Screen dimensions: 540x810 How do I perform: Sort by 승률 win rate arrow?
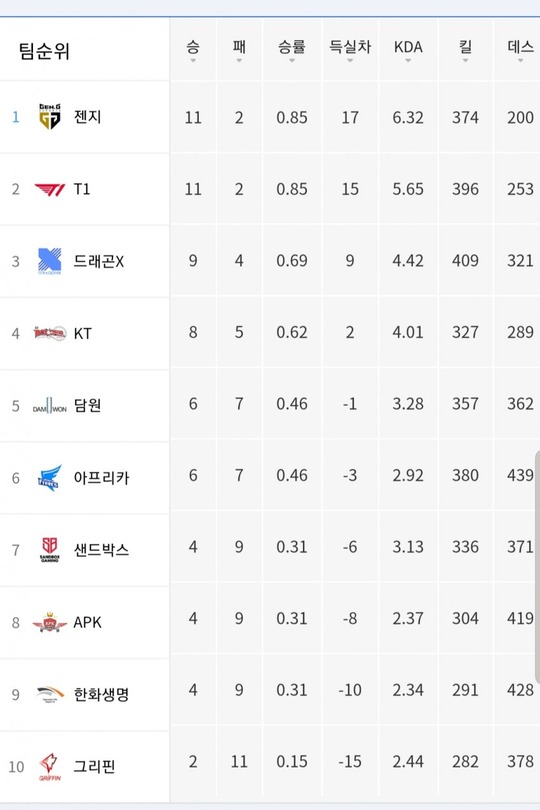291,61
